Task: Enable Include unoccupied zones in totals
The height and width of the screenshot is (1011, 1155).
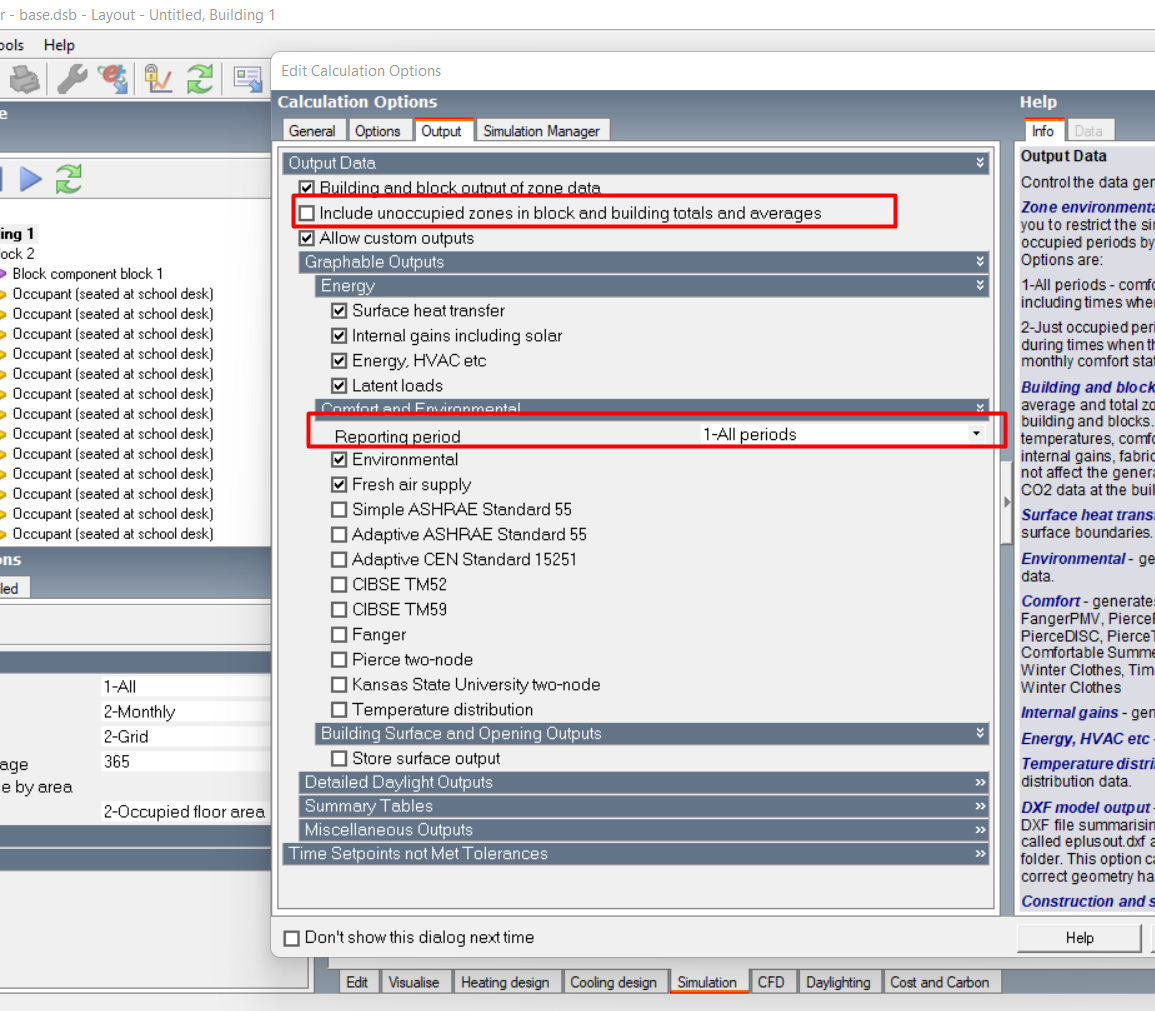Action: (x=306, y=213)
